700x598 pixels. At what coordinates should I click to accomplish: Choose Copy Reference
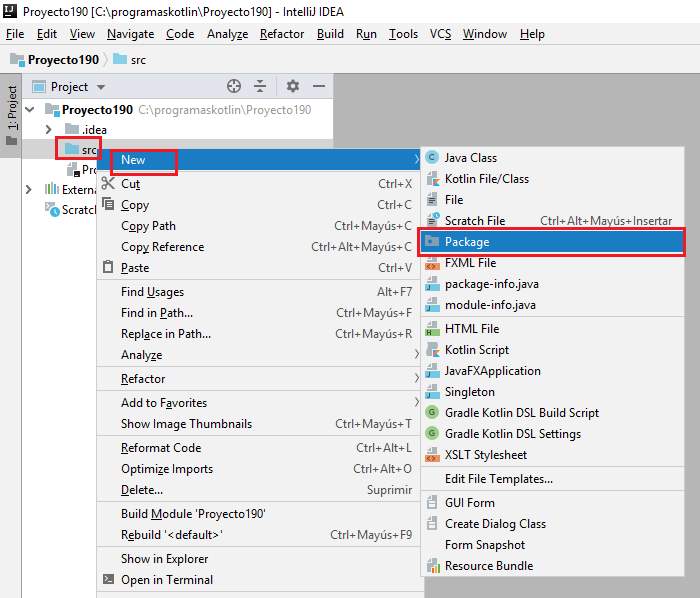258,247
